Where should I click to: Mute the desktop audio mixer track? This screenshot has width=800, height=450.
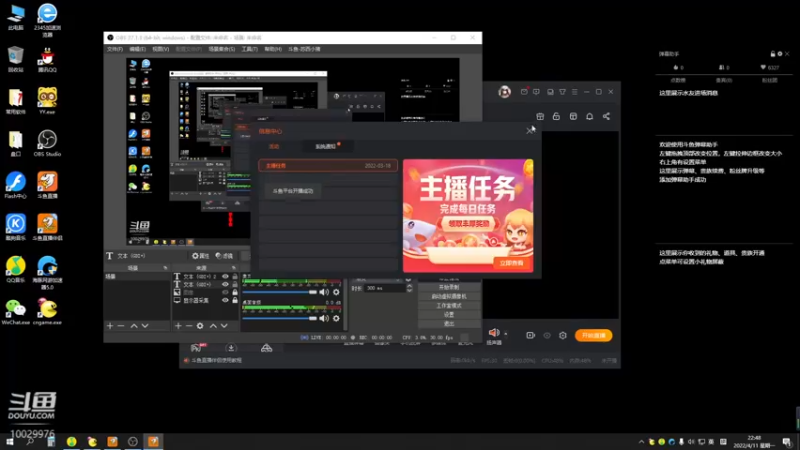324,318
